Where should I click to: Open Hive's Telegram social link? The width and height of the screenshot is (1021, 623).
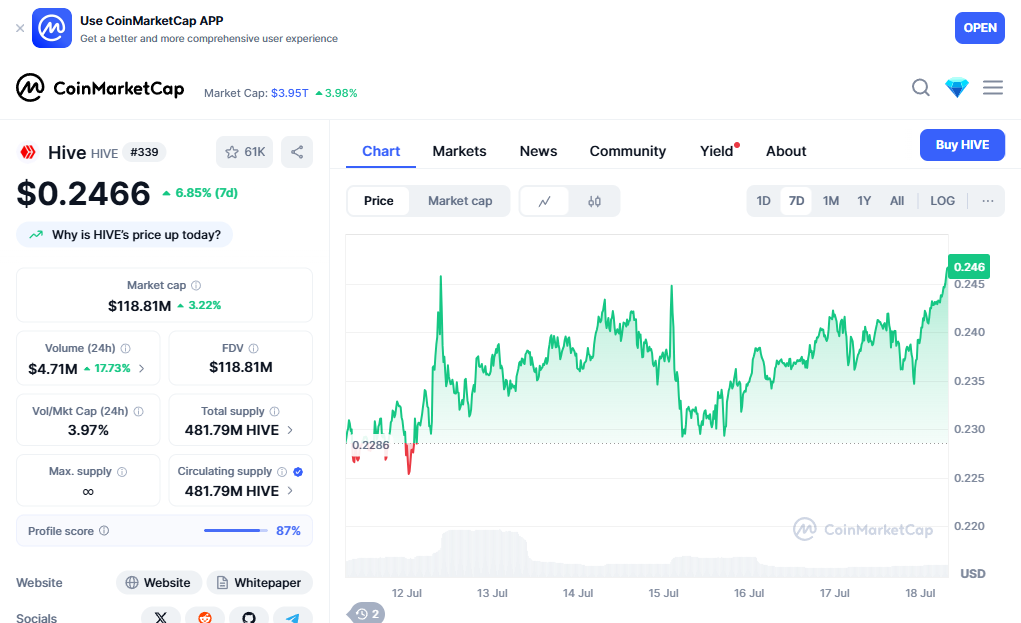click(292, 617)
